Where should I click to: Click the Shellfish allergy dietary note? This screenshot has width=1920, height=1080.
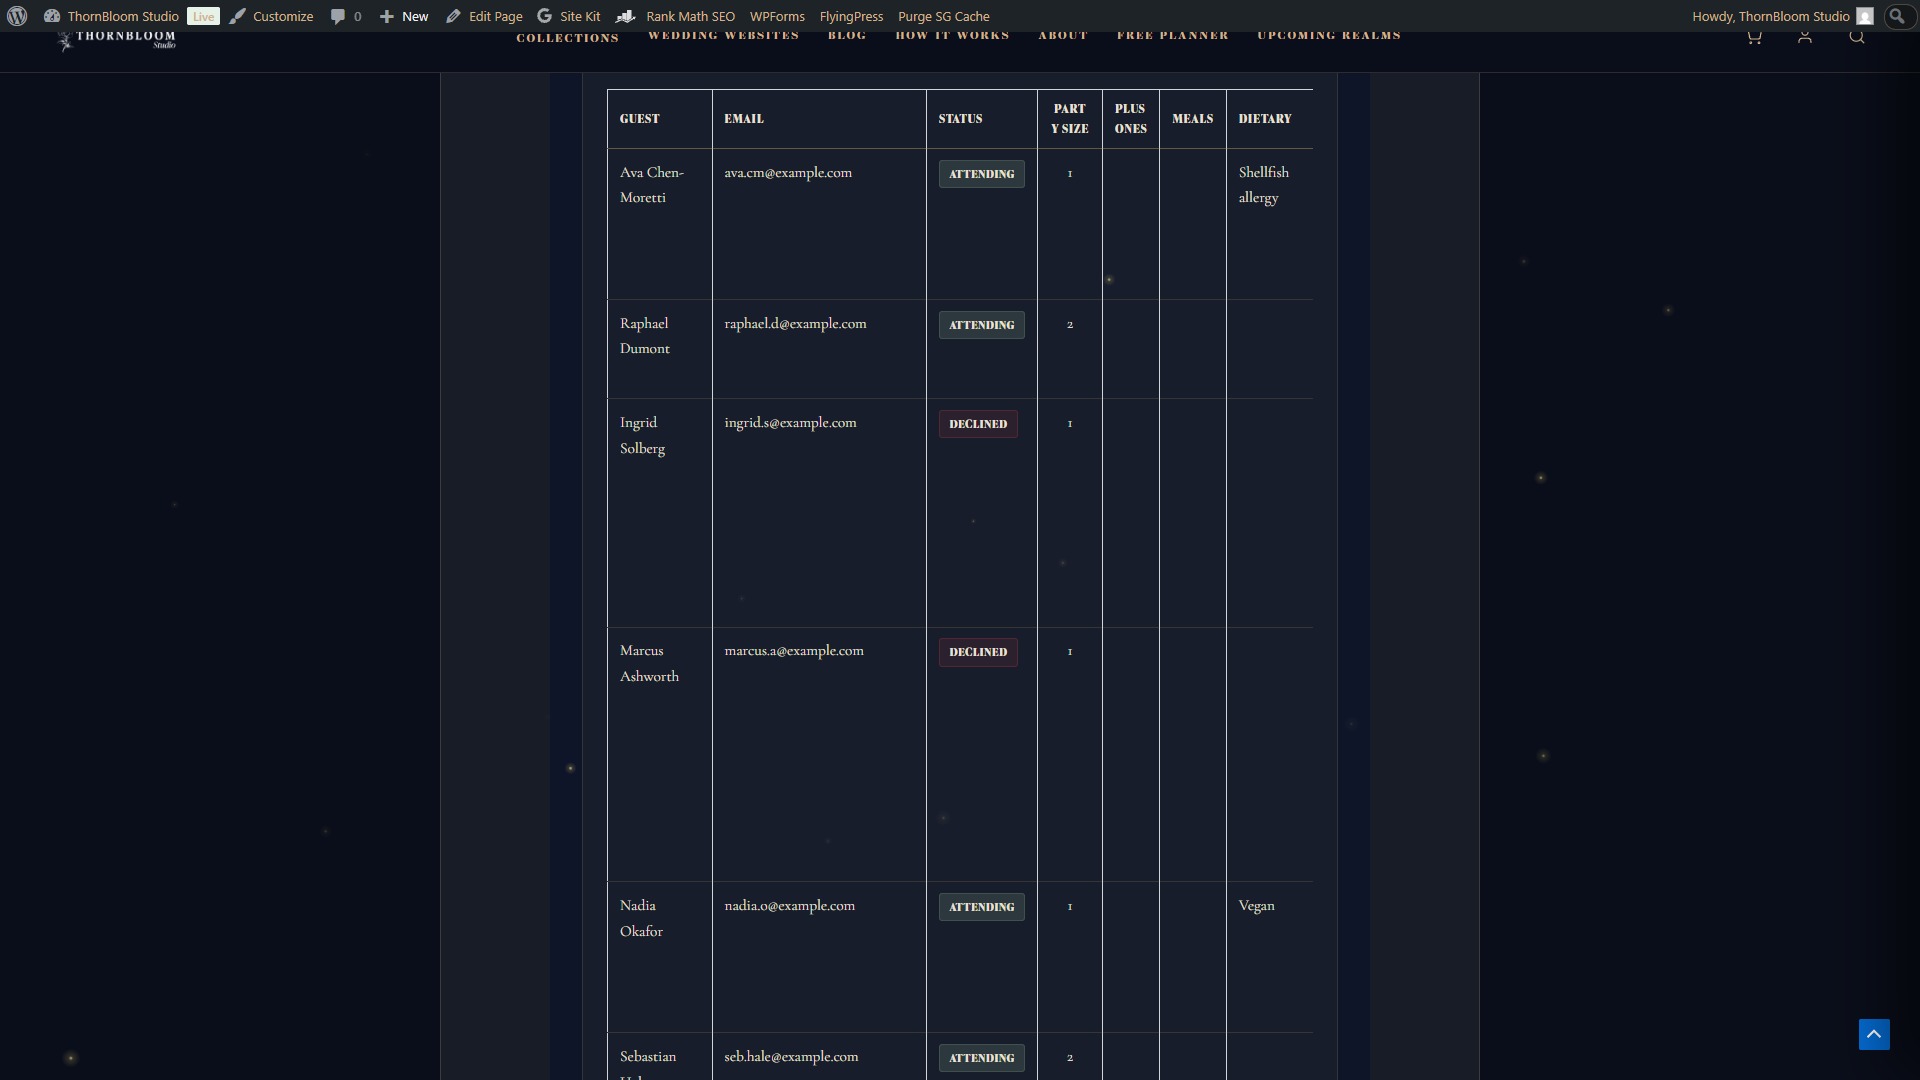click(x=1263, y=185)
